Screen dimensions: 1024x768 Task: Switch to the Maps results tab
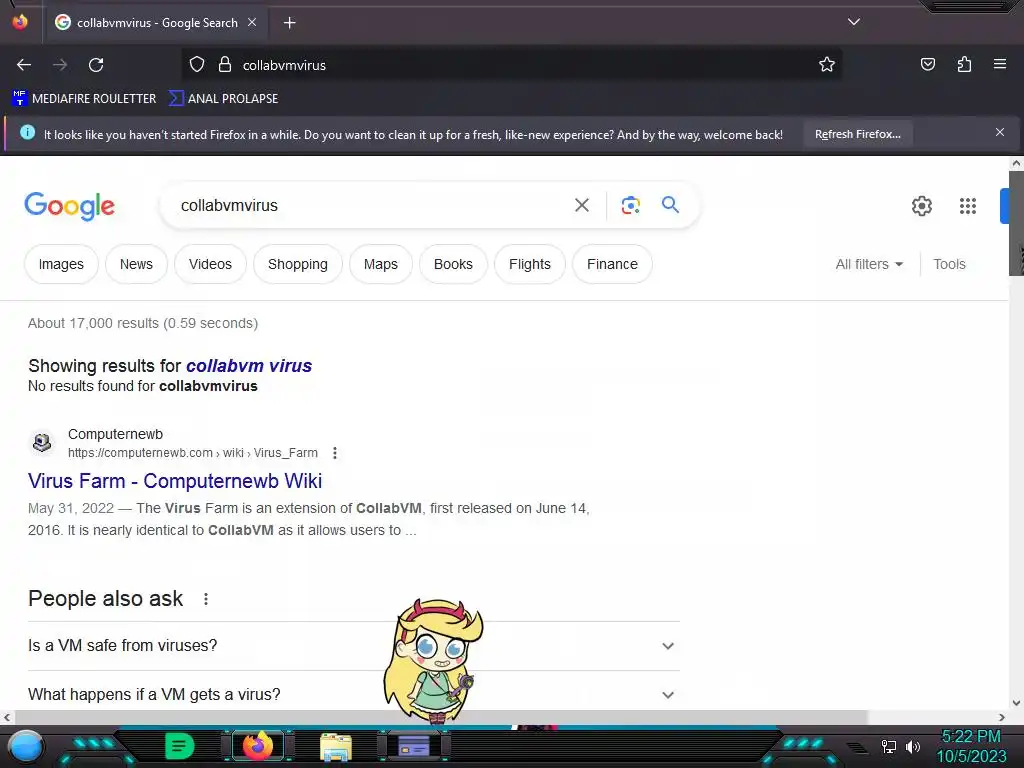(381, 264)
